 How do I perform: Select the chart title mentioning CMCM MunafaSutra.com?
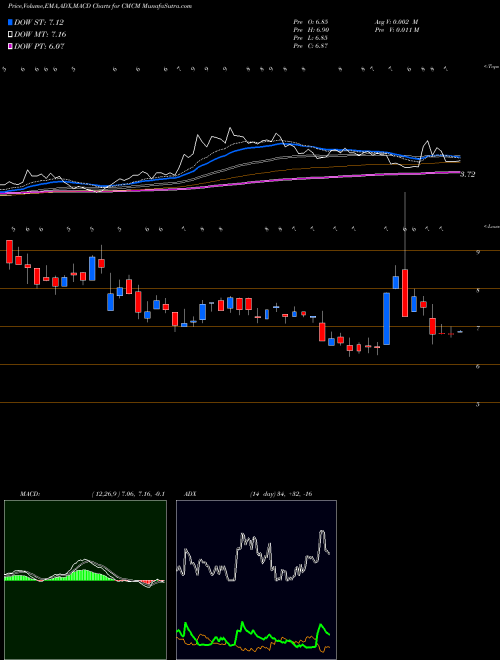tap(100, 6)
